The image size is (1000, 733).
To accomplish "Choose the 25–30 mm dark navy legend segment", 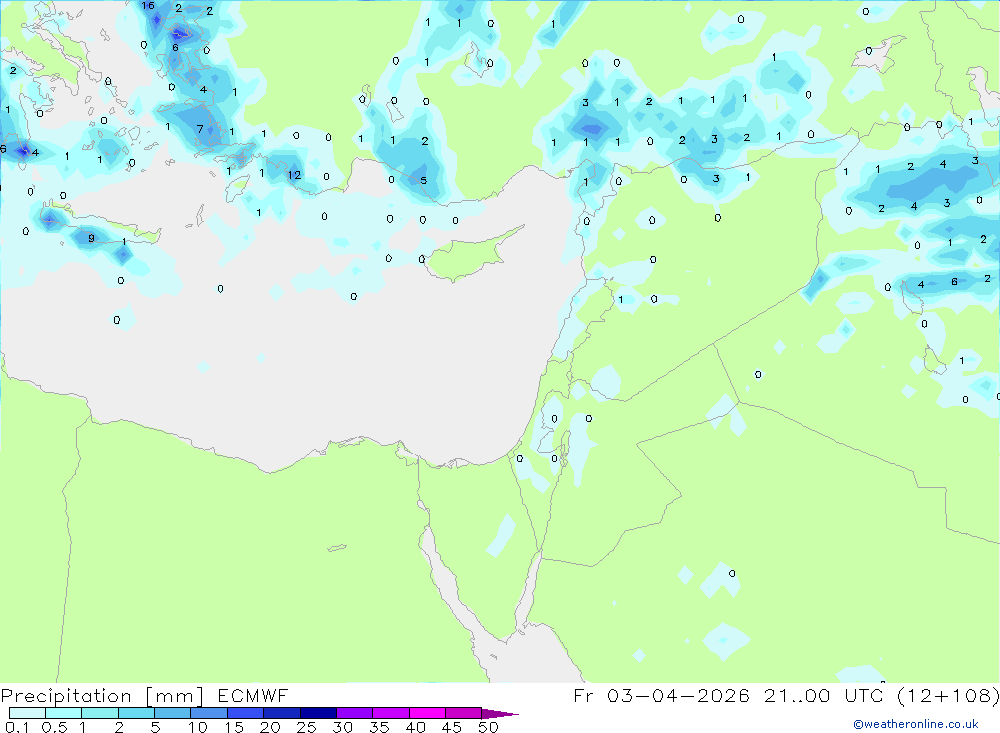I will point(318,713).
